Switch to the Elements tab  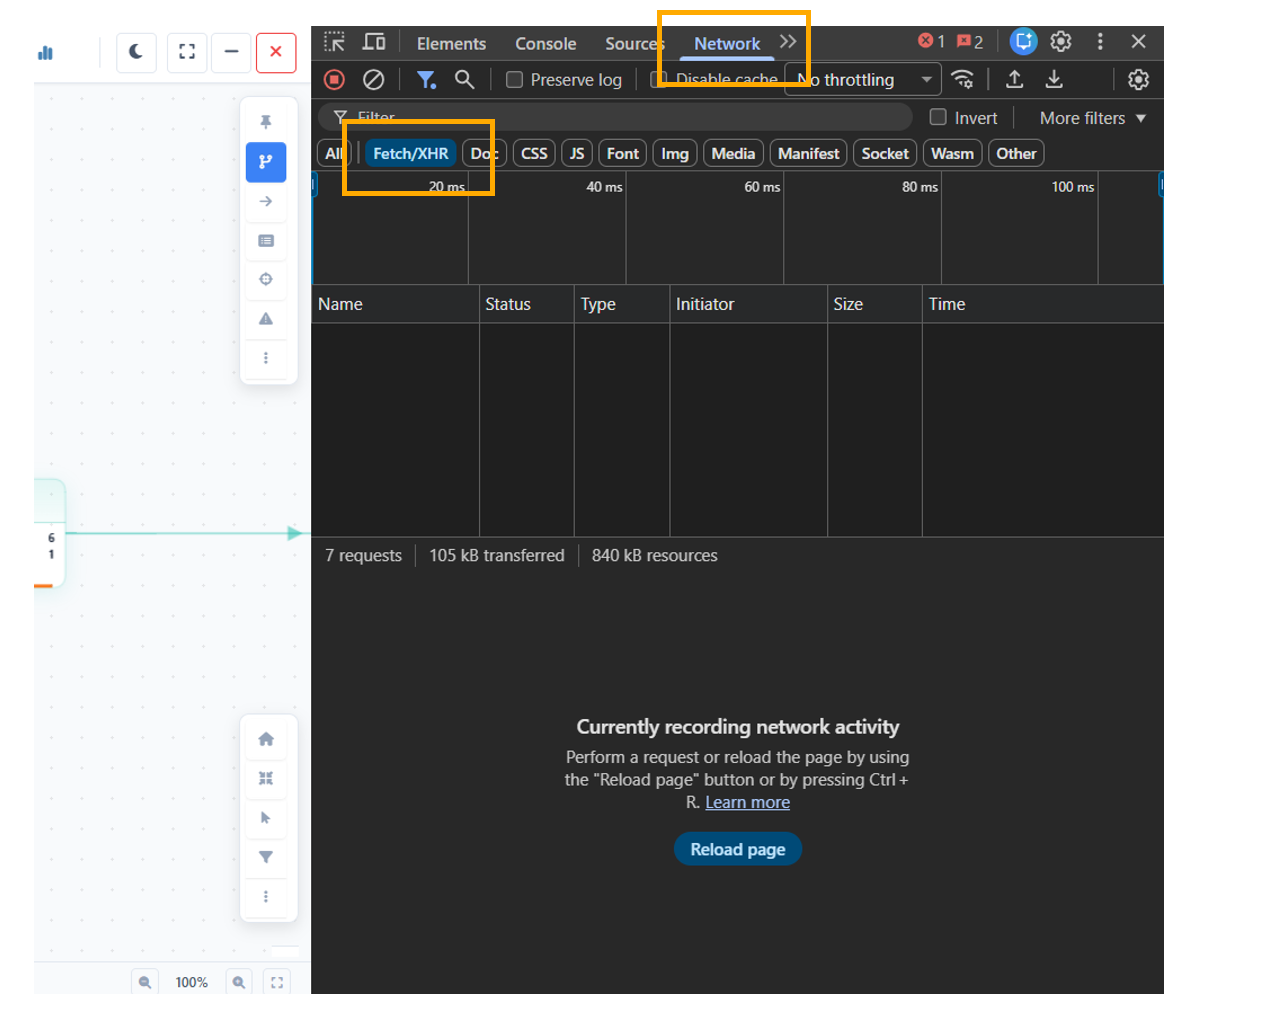point(451,44)
